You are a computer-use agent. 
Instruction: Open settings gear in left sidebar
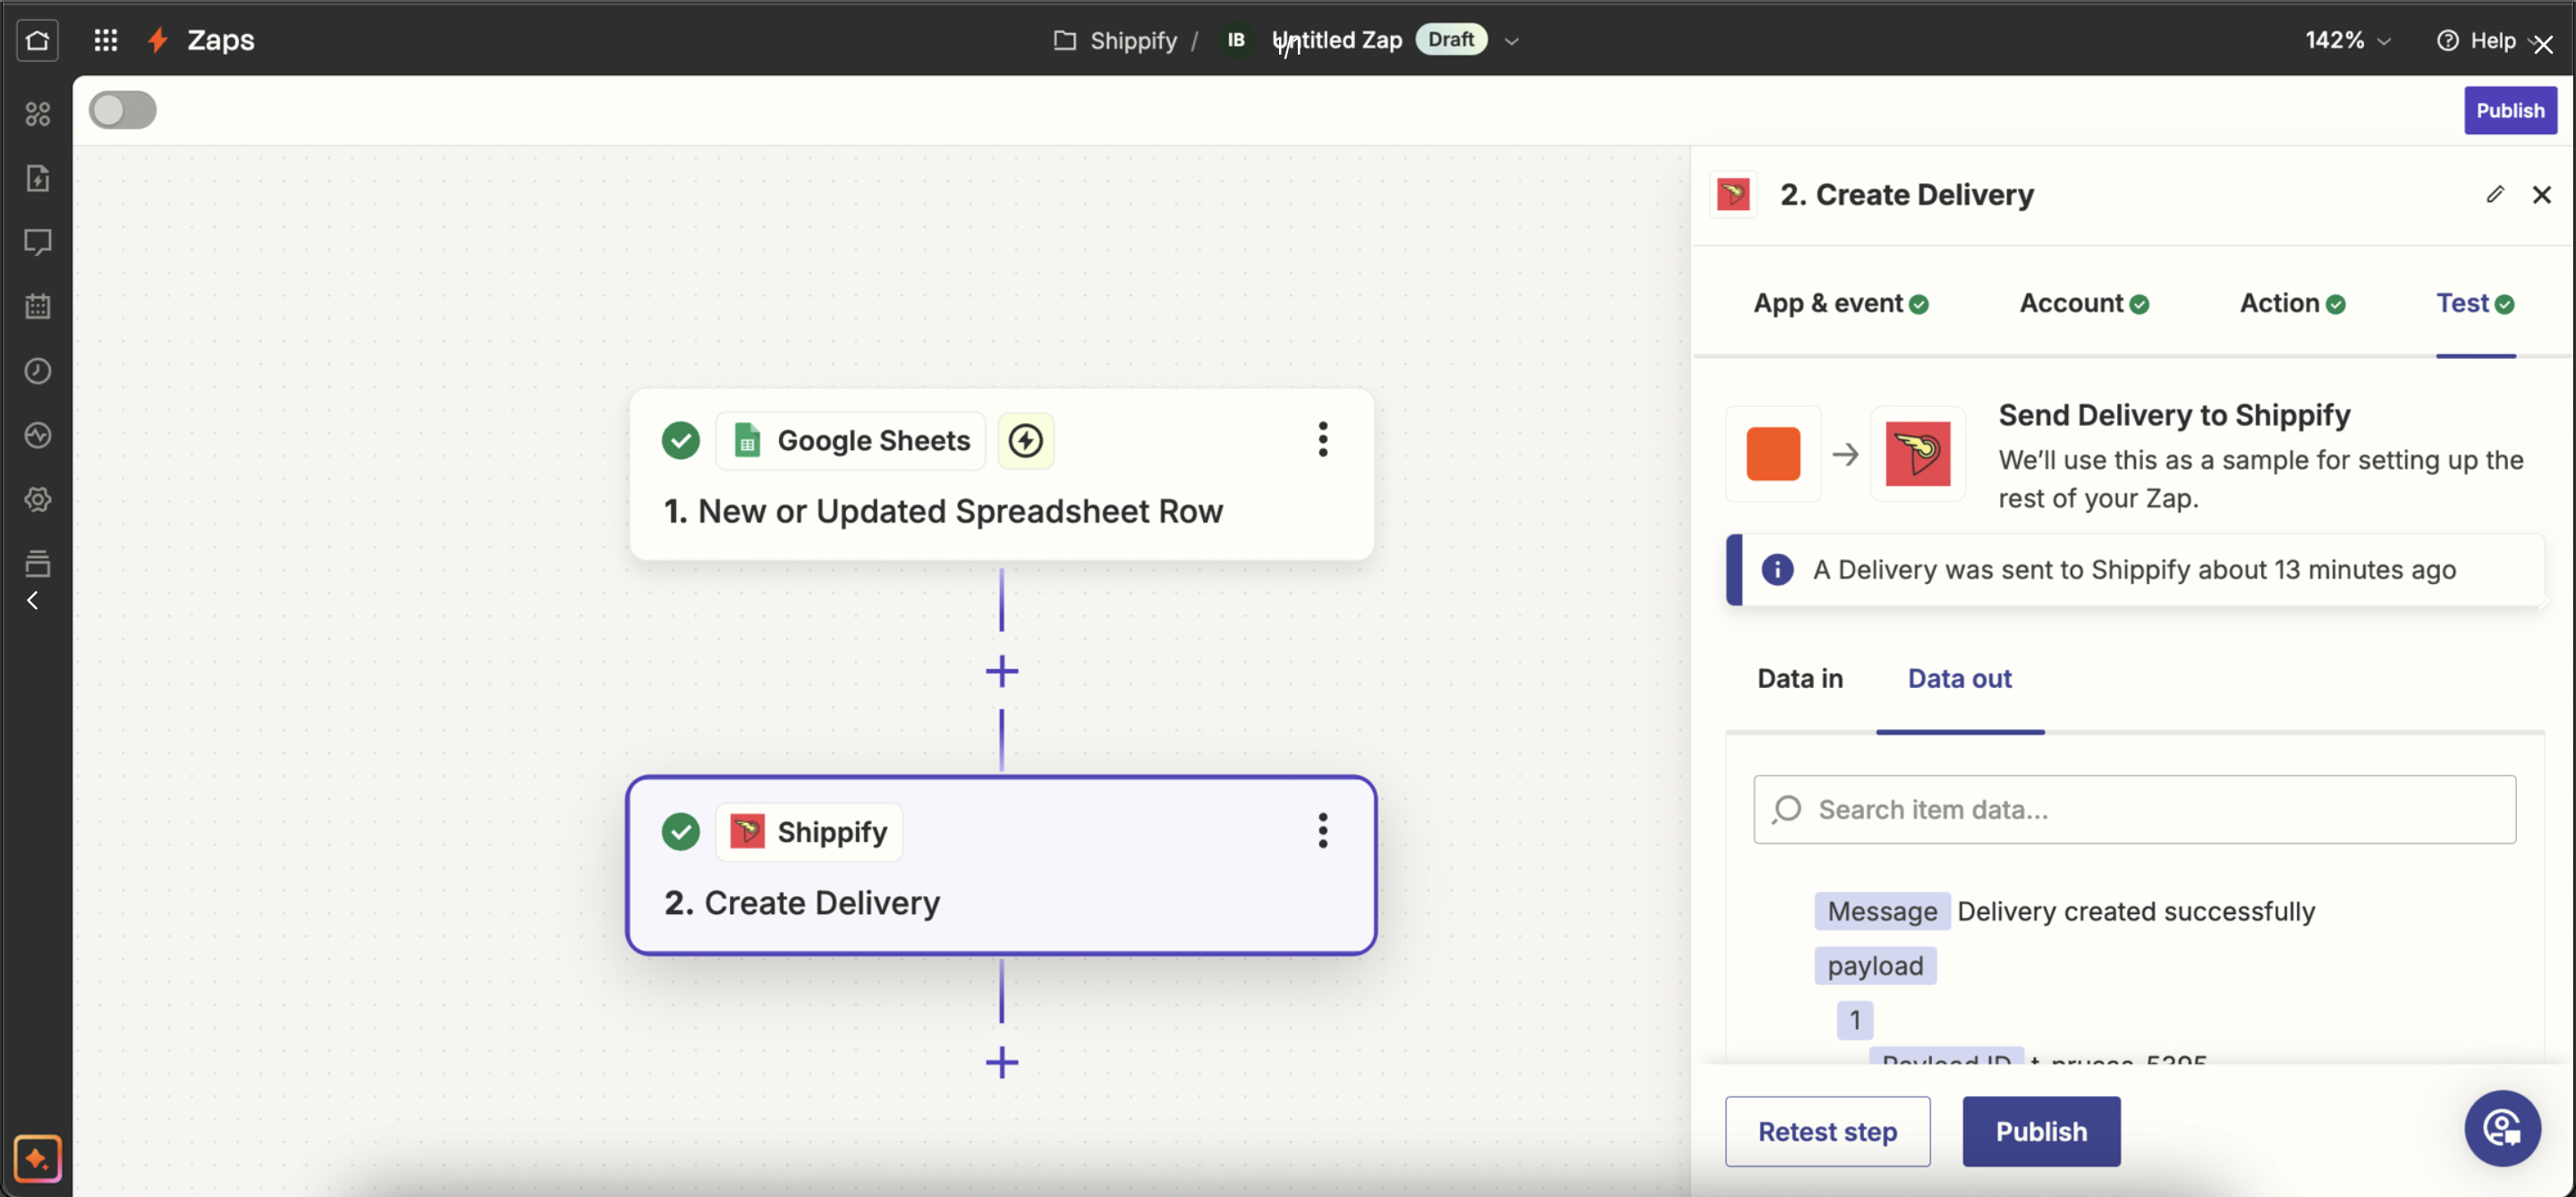point(37,499)
